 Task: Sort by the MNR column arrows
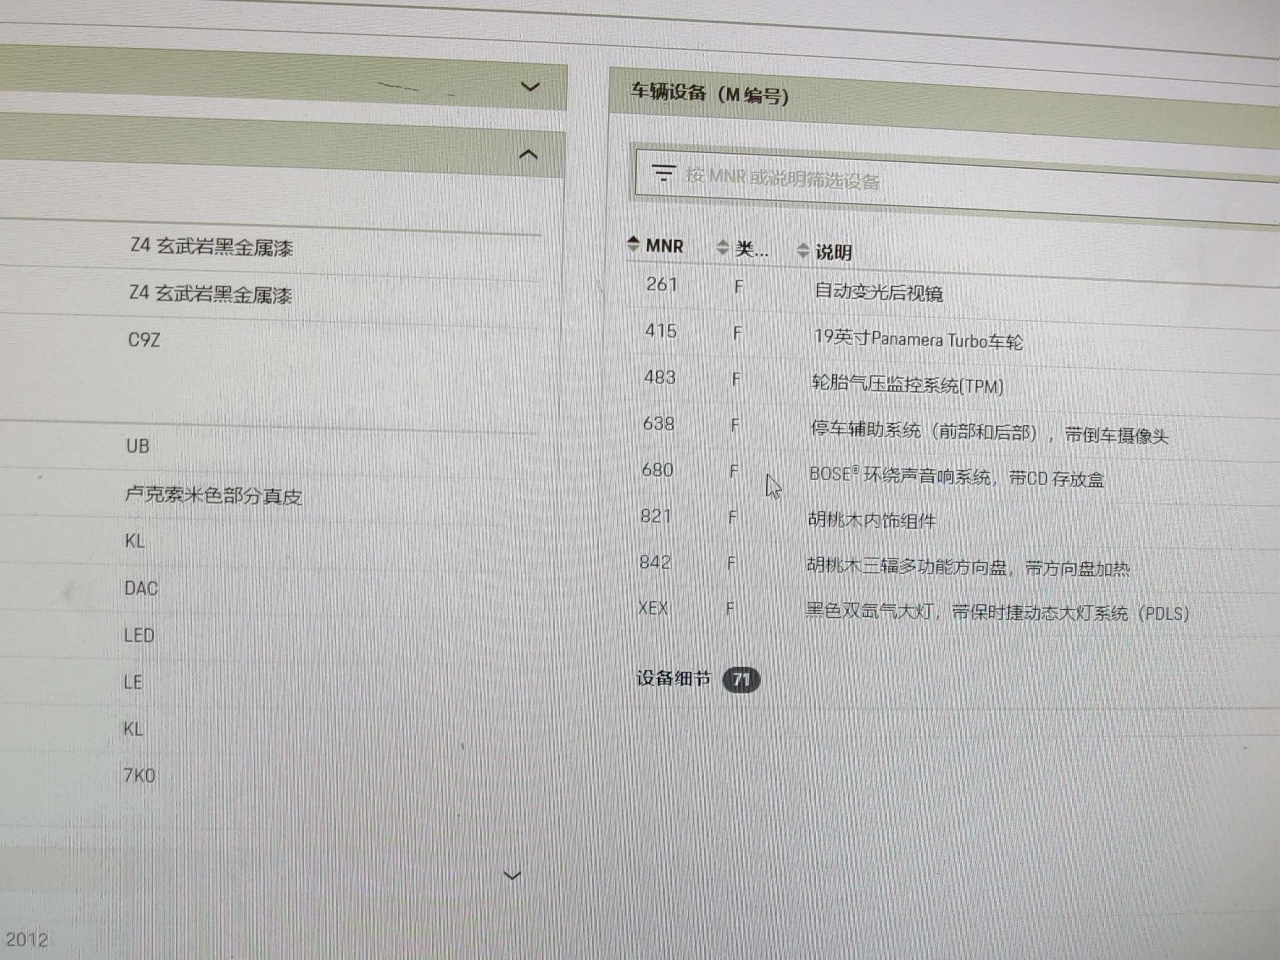(633, 243)
